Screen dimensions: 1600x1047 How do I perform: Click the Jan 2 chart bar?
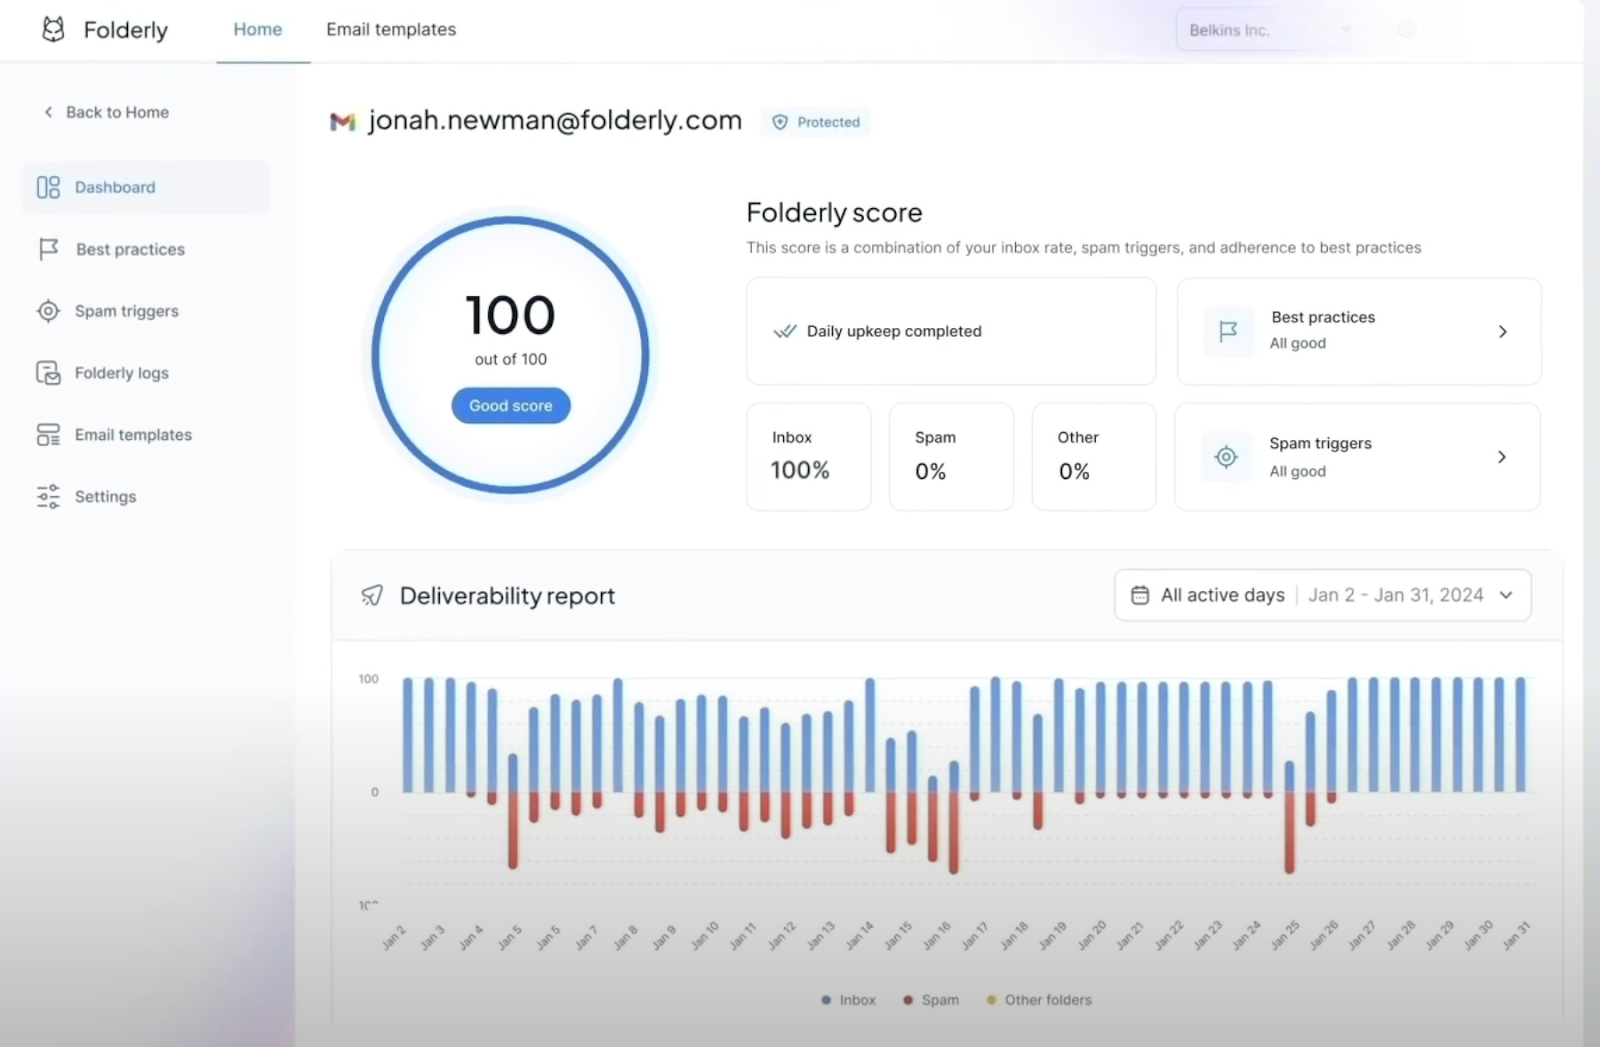coord(408,735)
